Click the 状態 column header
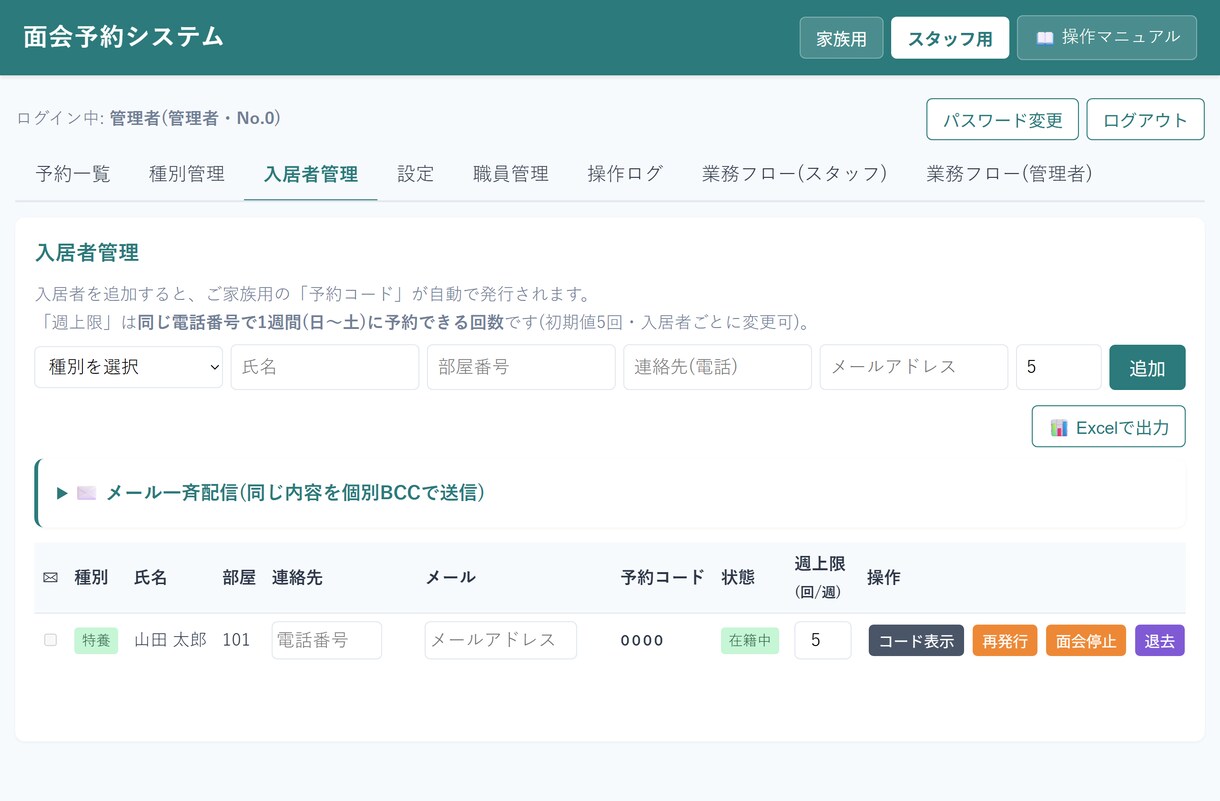Viewport: 1220px width, 801px height. pyautogui.click(x=738, y=577)
